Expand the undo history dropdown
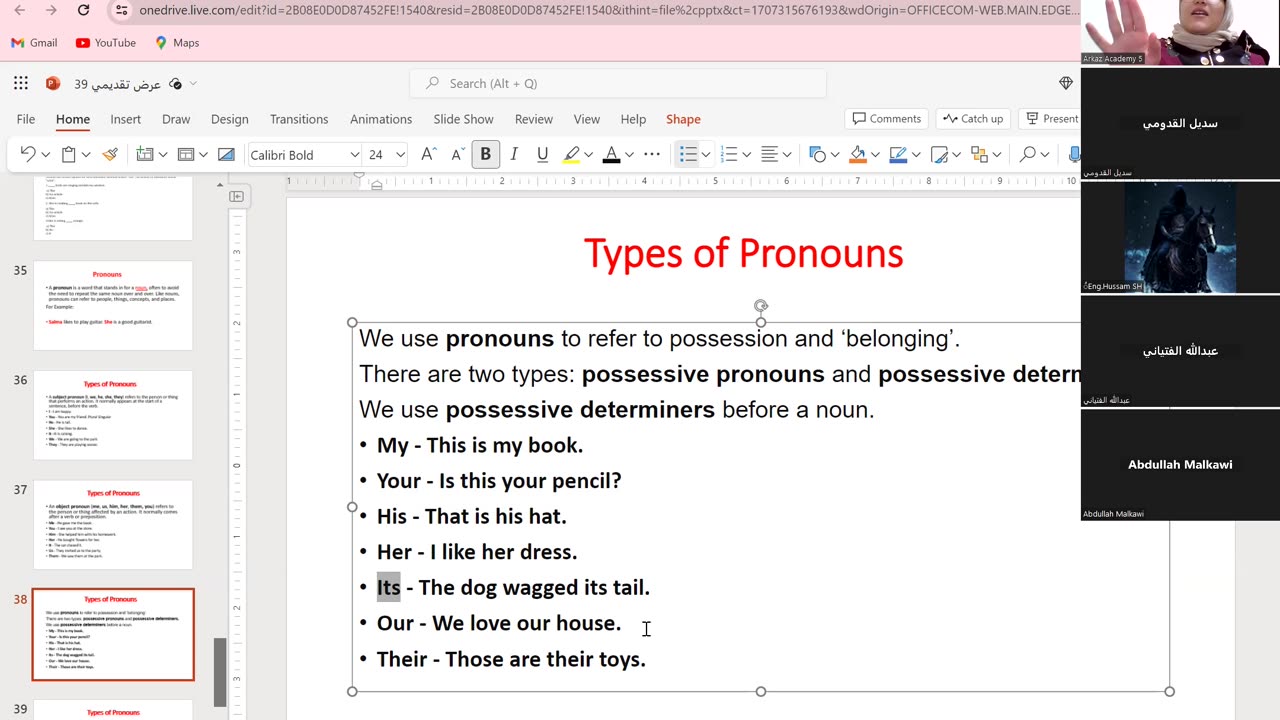The image size is (1280, 720). click(45, 155)
